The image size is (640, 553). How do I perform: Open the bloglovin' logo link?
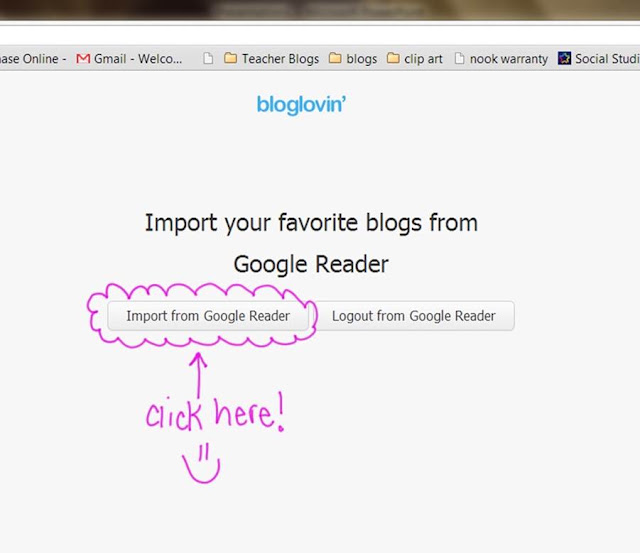tap(301, 104)
